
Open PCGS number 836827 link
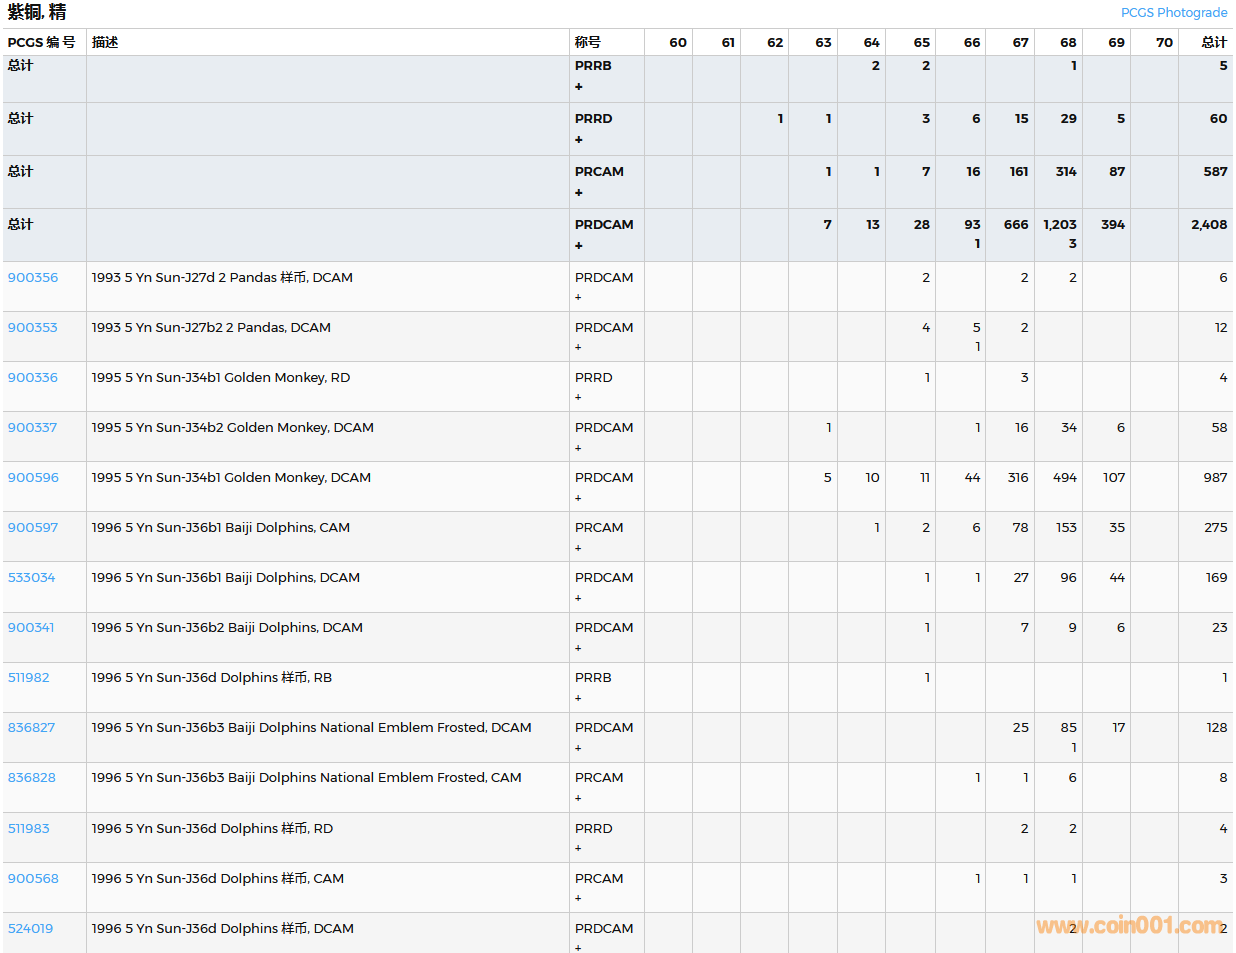pos(32,728)
